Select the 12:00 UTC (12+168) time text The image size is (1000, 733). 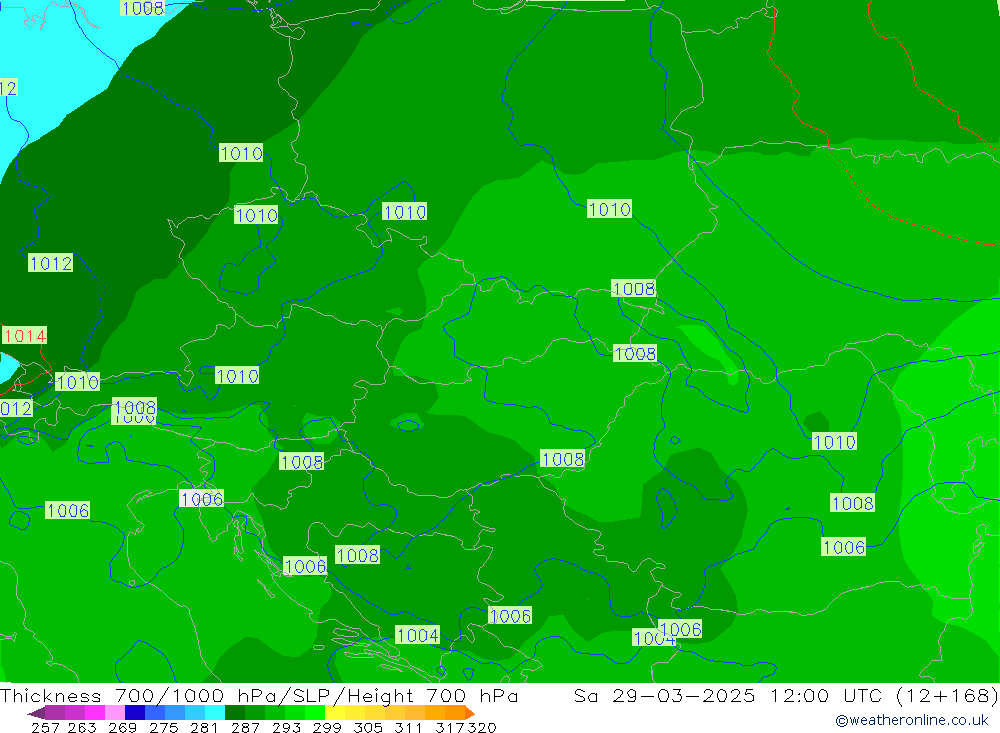(884, 695)
